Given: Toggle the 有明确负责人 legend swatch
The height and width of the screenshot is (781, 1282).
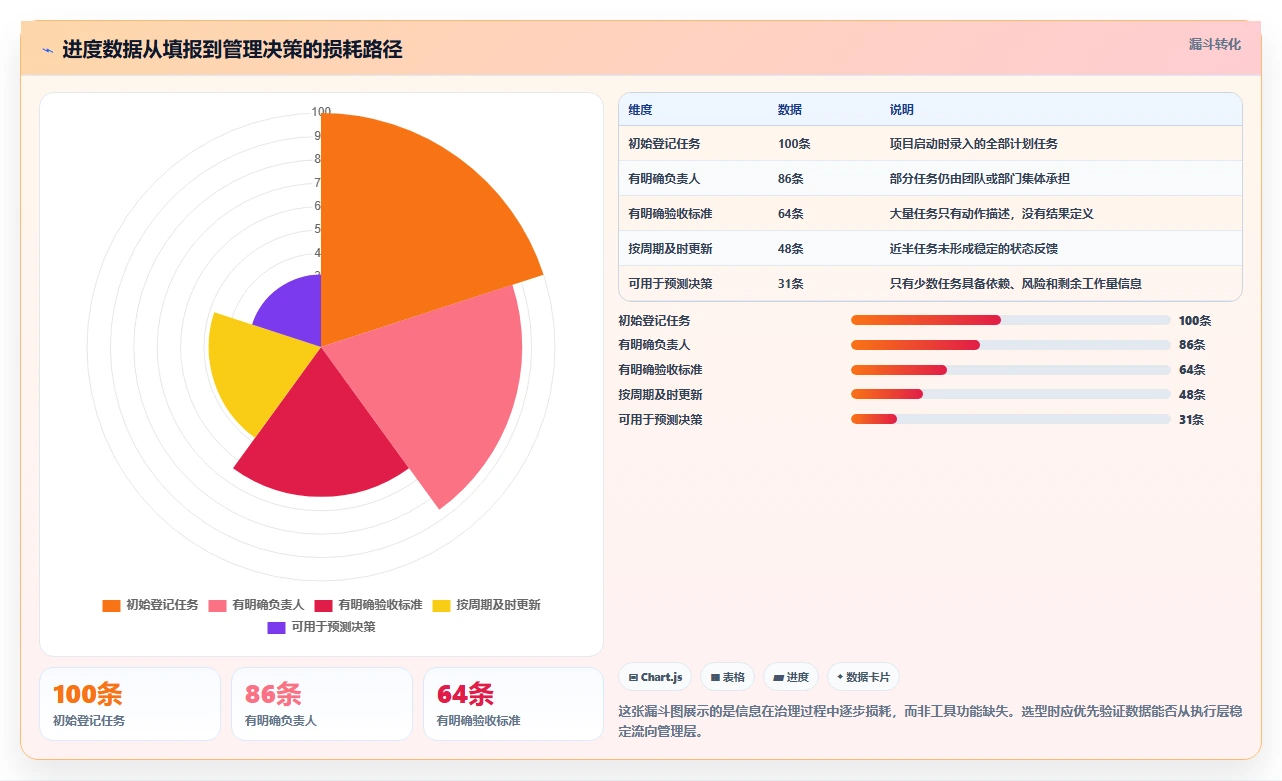Looking at the screenshot, I should click(x=217, y=605).
